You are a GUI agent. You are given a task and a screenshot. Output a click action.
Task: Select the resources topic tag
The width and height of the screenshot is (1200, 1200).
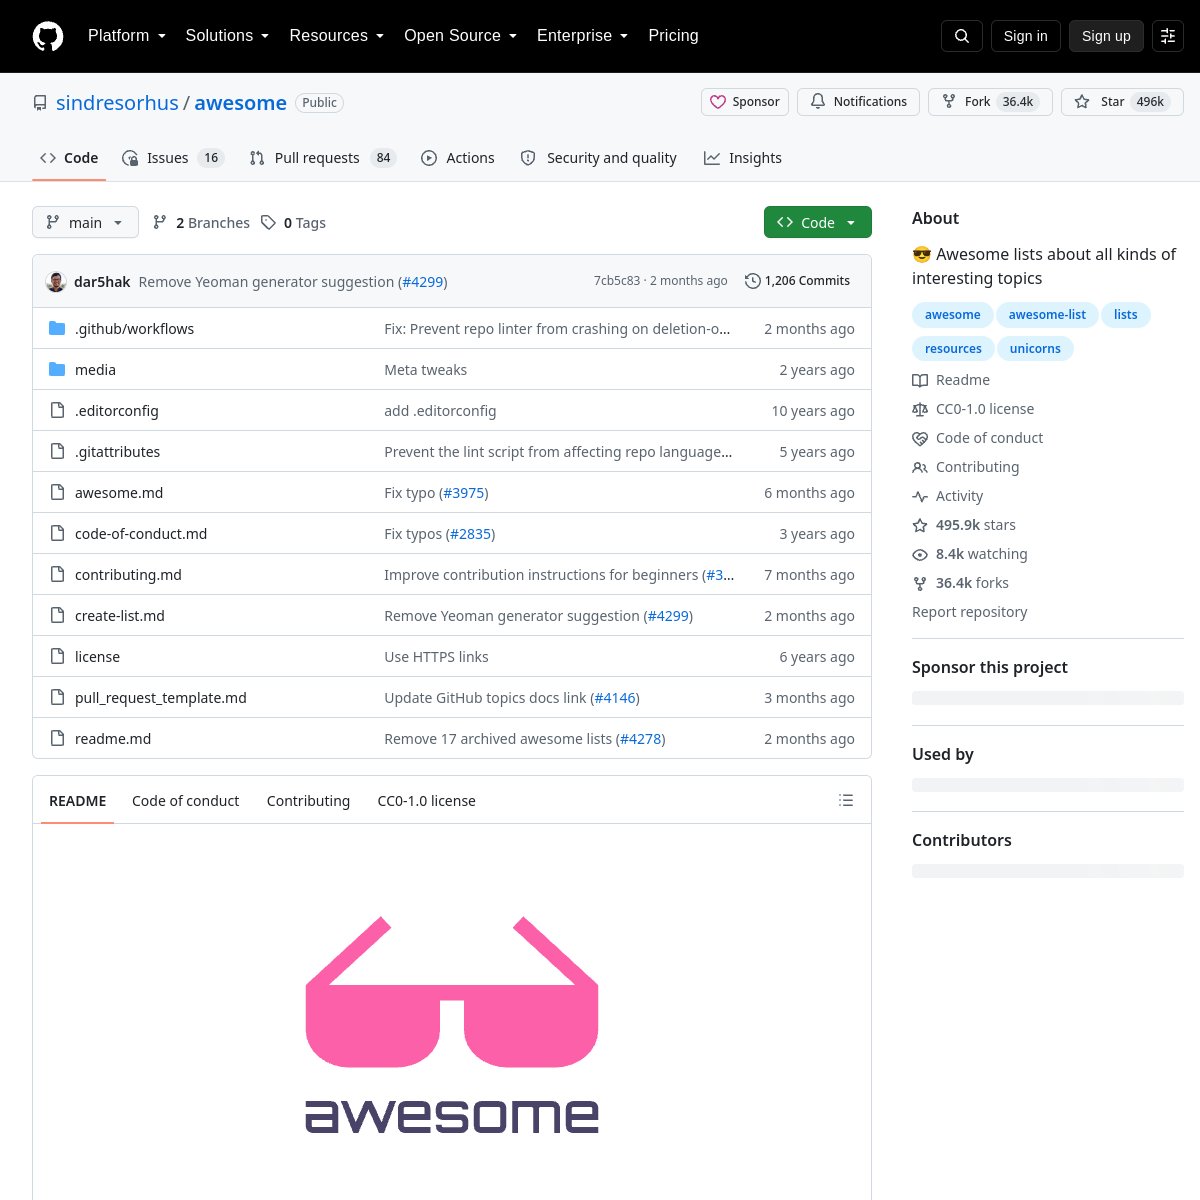point(953,349)
